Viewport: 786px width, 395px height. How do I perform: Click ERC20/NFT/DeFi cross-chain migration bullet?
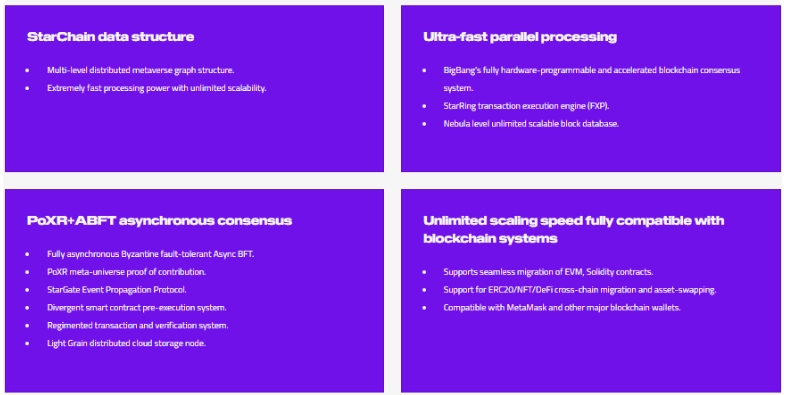tap(579, 290)
